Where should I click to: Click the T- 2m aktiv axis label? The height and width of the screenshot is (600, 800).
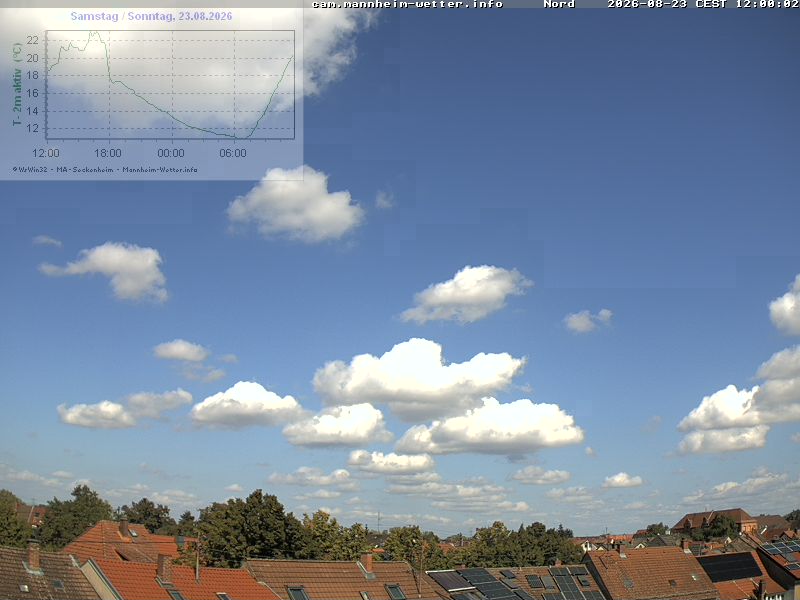(x=17, y=84)
